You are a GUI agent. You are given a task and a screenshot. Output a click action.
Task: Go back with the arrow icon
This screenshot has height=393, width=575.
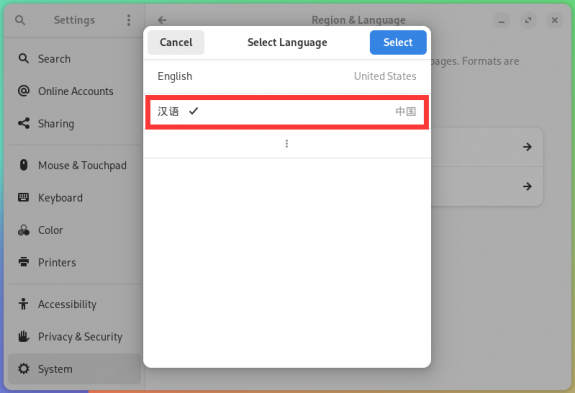coord(162,20)
